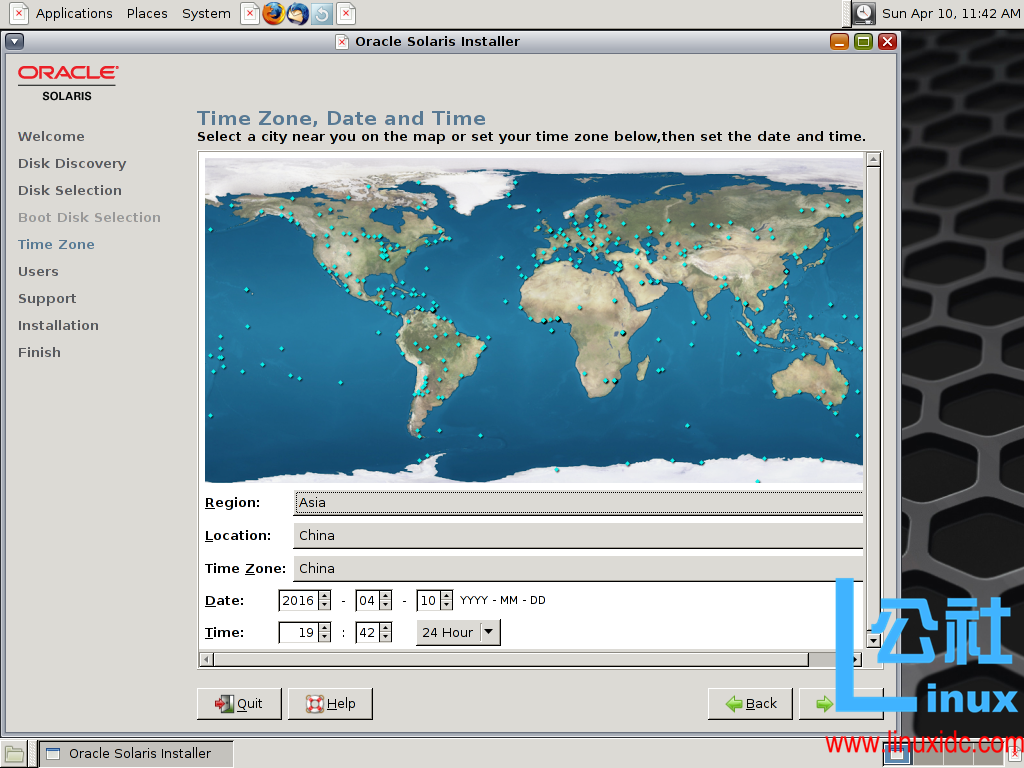Click the Oracle Solaris logo
The height and width of the screenshot is (768, 1024).
point(68,84)
